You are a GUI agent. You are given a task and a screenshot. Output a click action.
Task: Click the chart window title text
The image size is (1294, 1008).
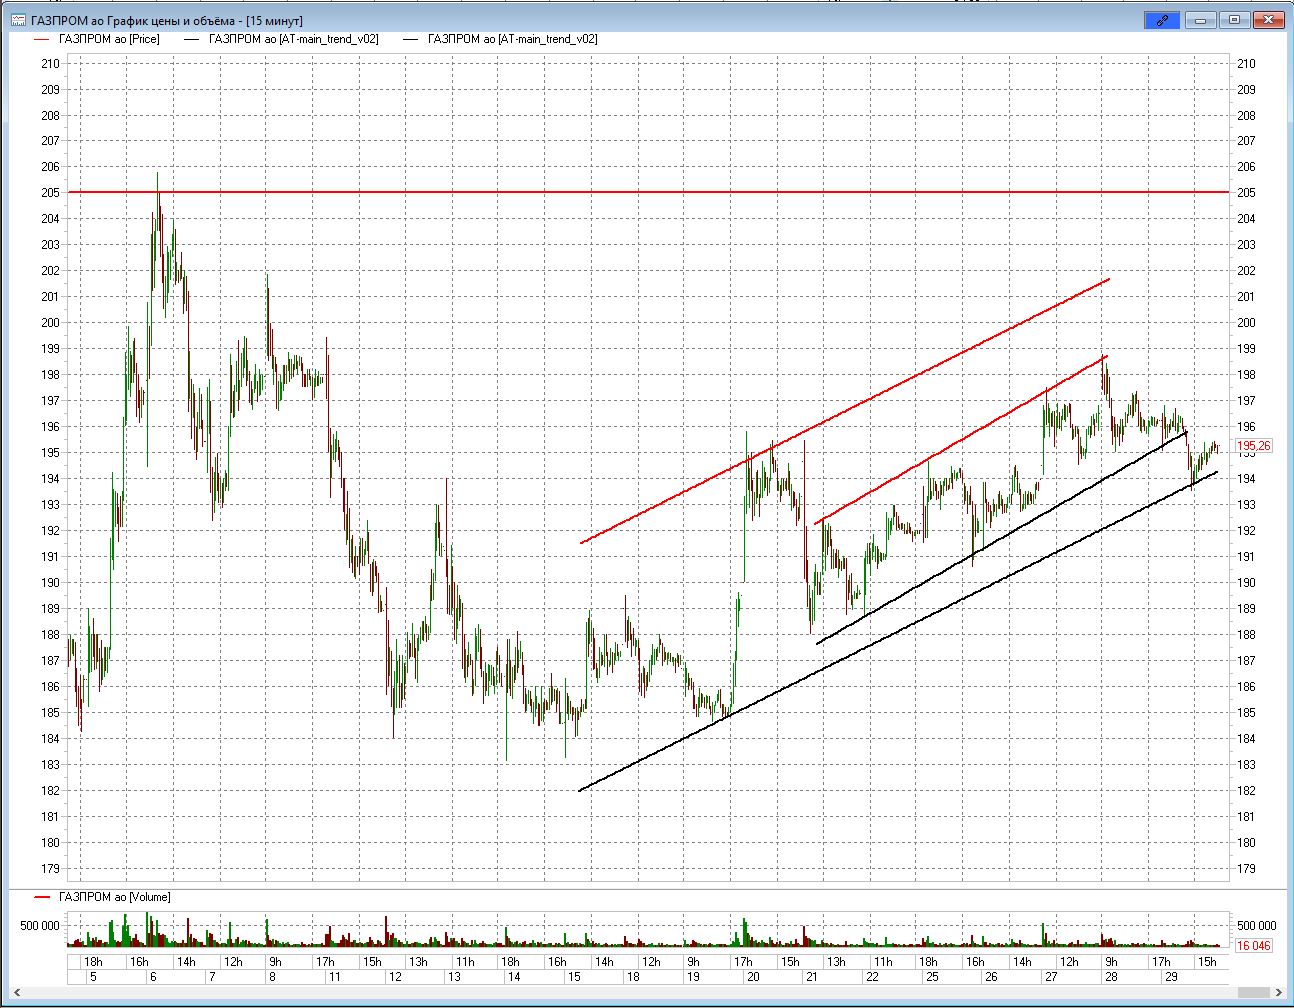(167, 20)
